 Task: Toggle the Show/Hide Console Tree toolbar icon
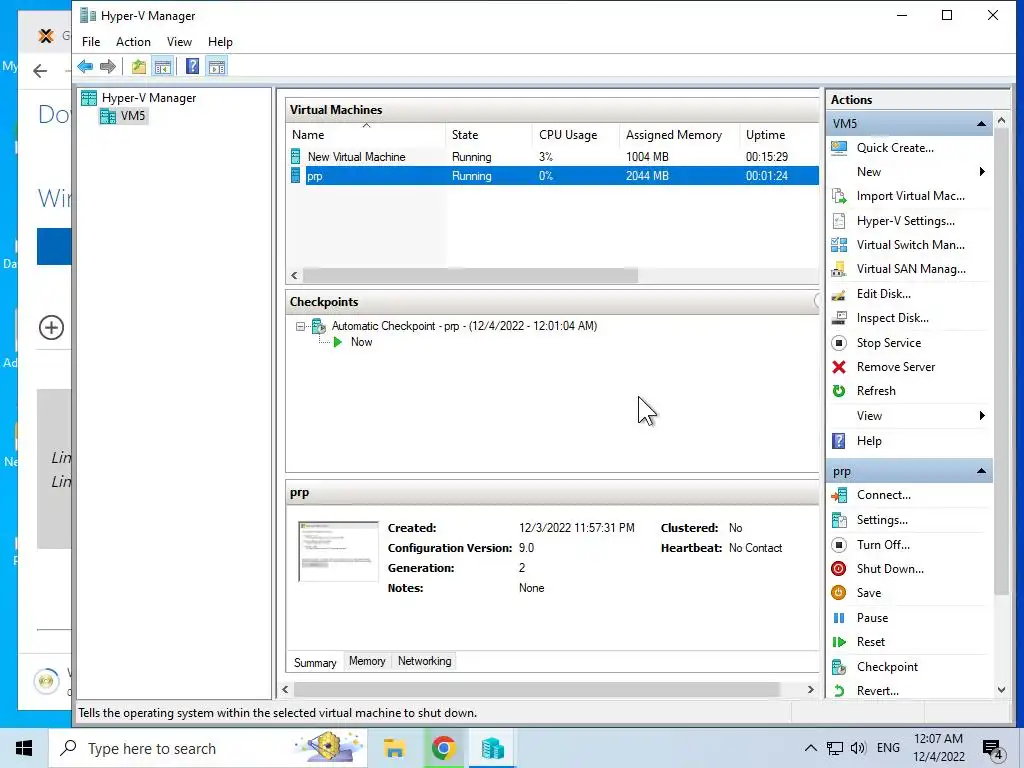[x=163, y=67]
